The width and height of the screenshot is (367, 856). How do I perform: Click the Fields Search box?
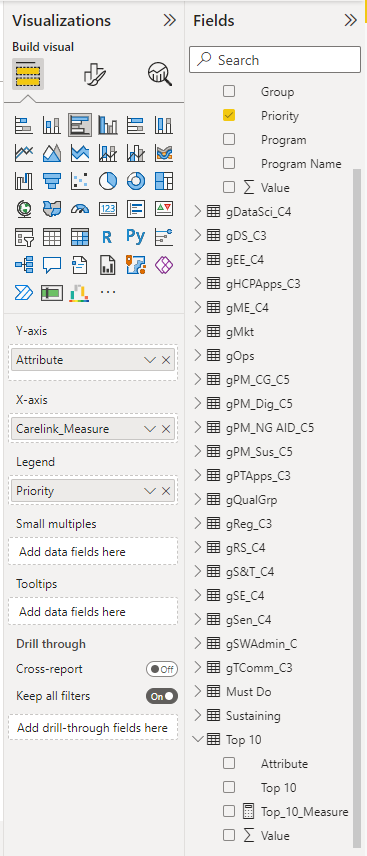click(275, 60)
